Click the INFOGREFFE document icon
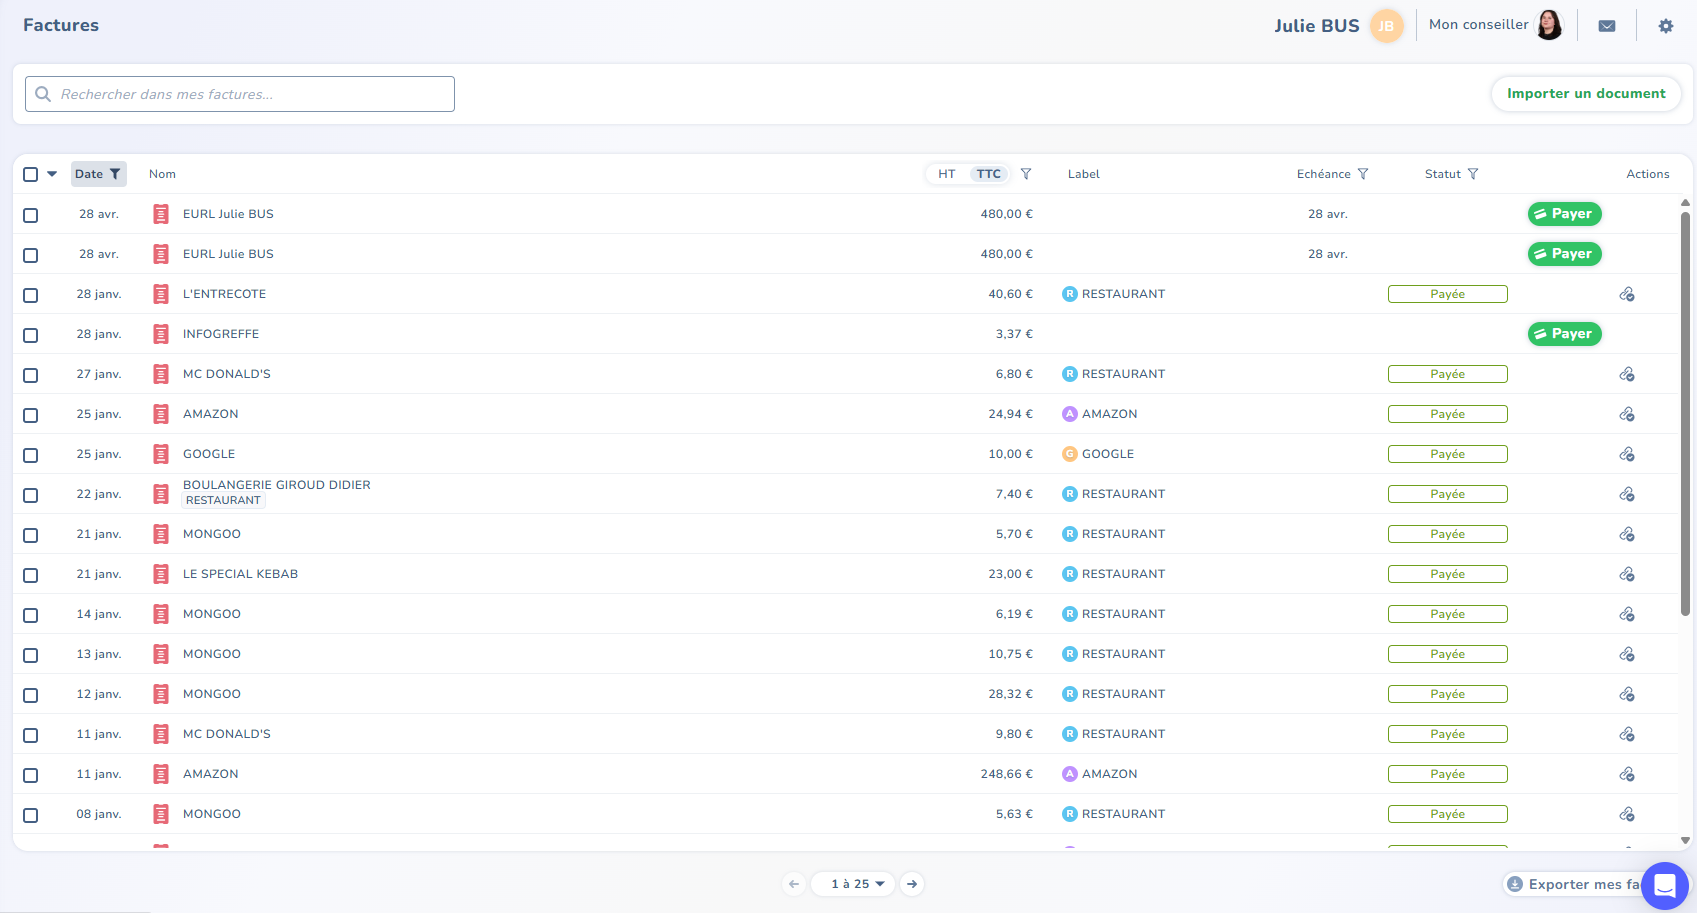 pyautogui.click(x=161, y=334)
